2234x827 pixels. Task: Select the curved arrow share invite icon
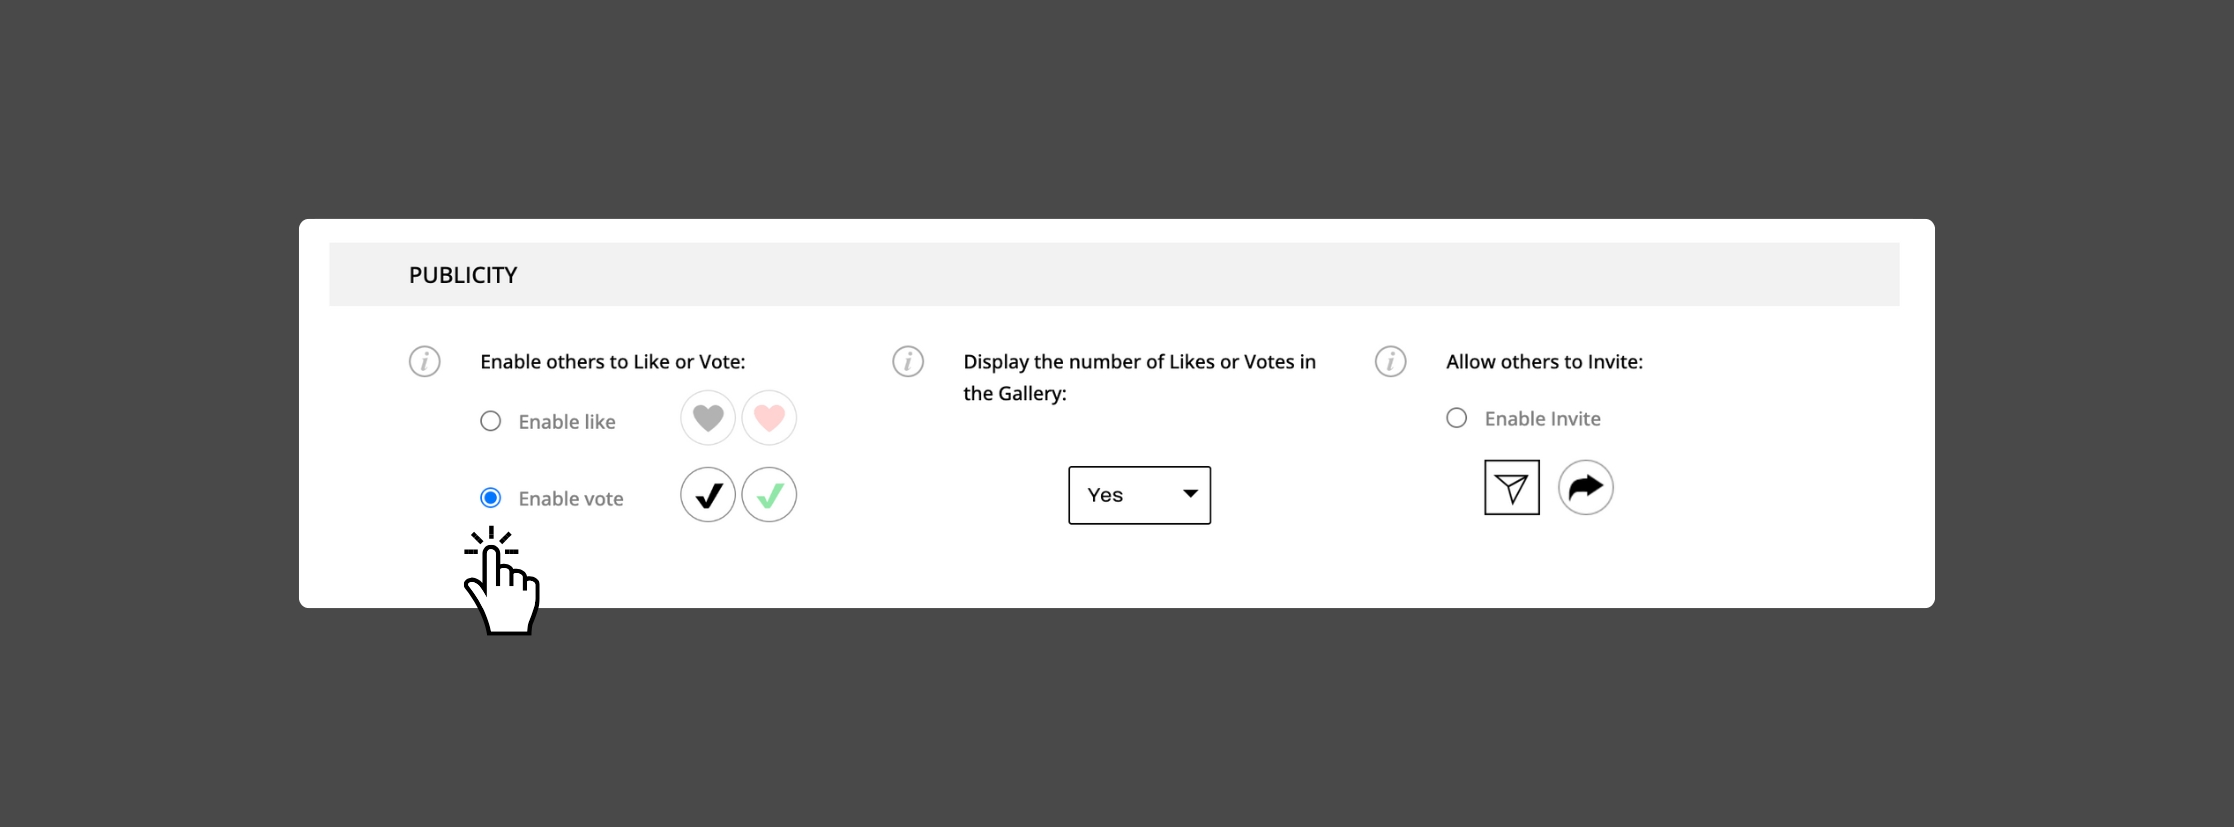click(1586, 488)
